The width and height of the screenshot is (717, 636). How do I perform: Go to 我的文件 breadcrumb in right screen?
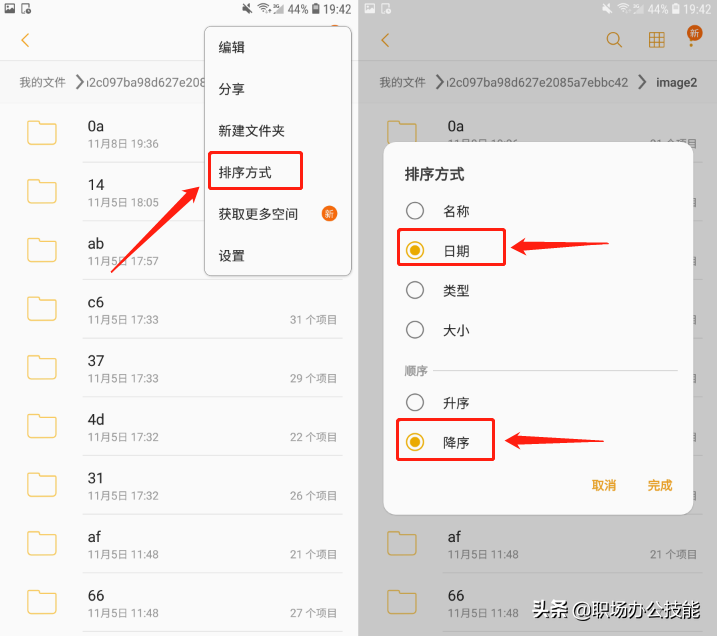402,82
